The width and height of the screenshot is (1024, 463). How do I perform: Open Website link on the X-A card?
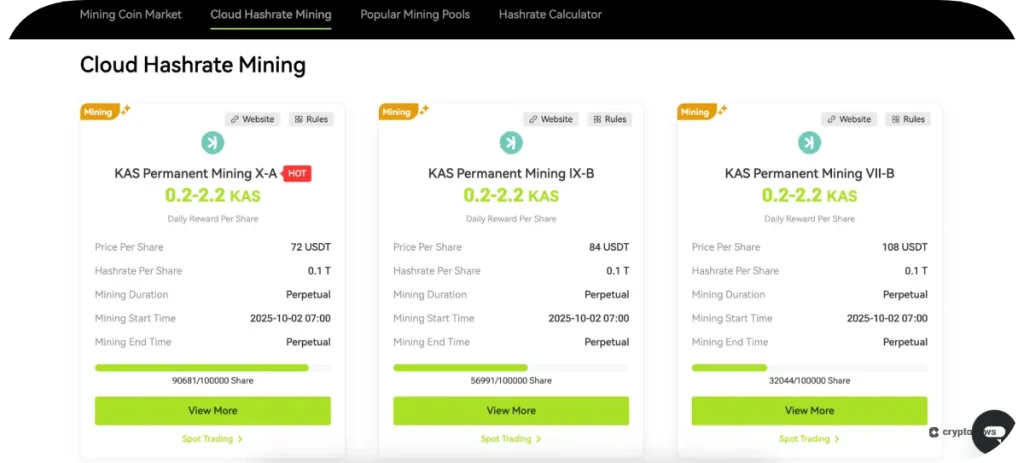[x=252, y=119]
